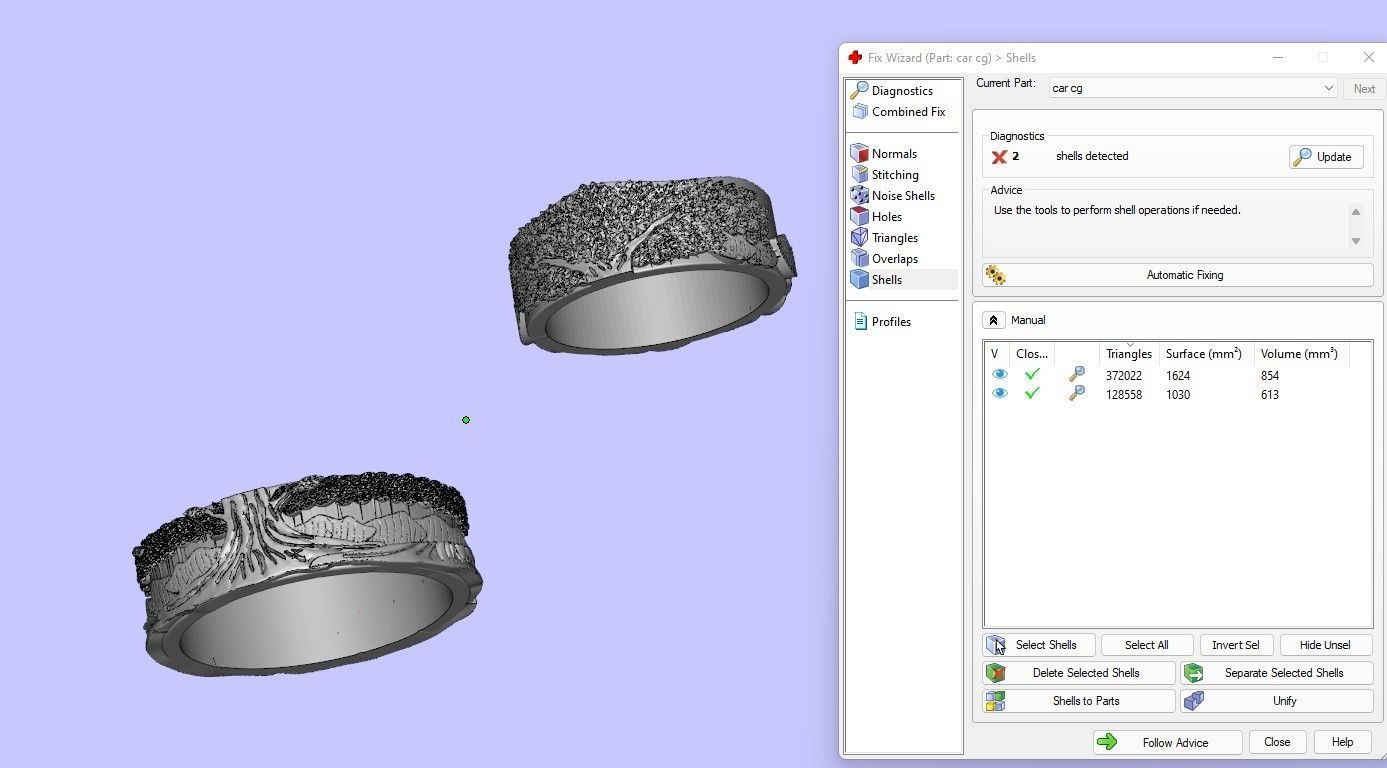Click Invert Sel to invert selection
Image resolution: width=1387 pixels, height=768 pixels.
[1235, 645]
